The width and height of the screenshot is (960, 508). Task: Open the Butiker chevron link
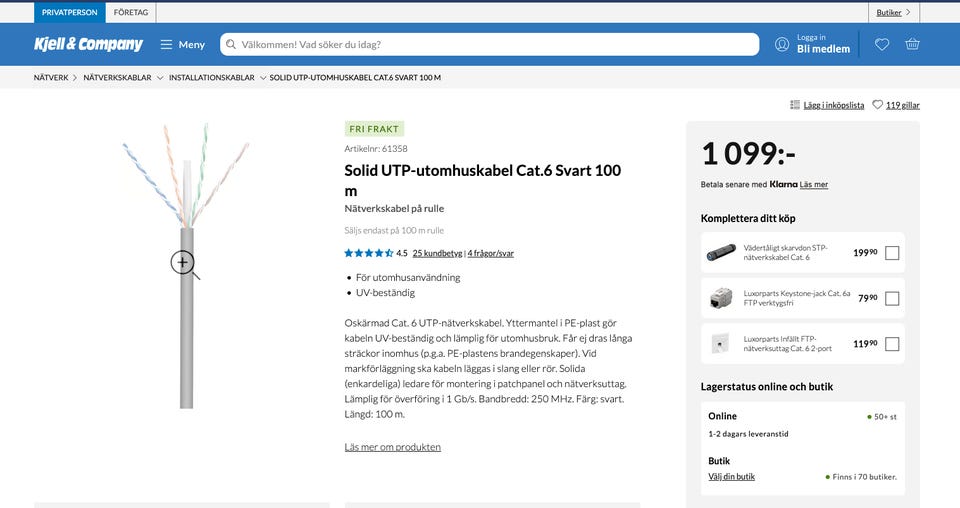(894, 12)
